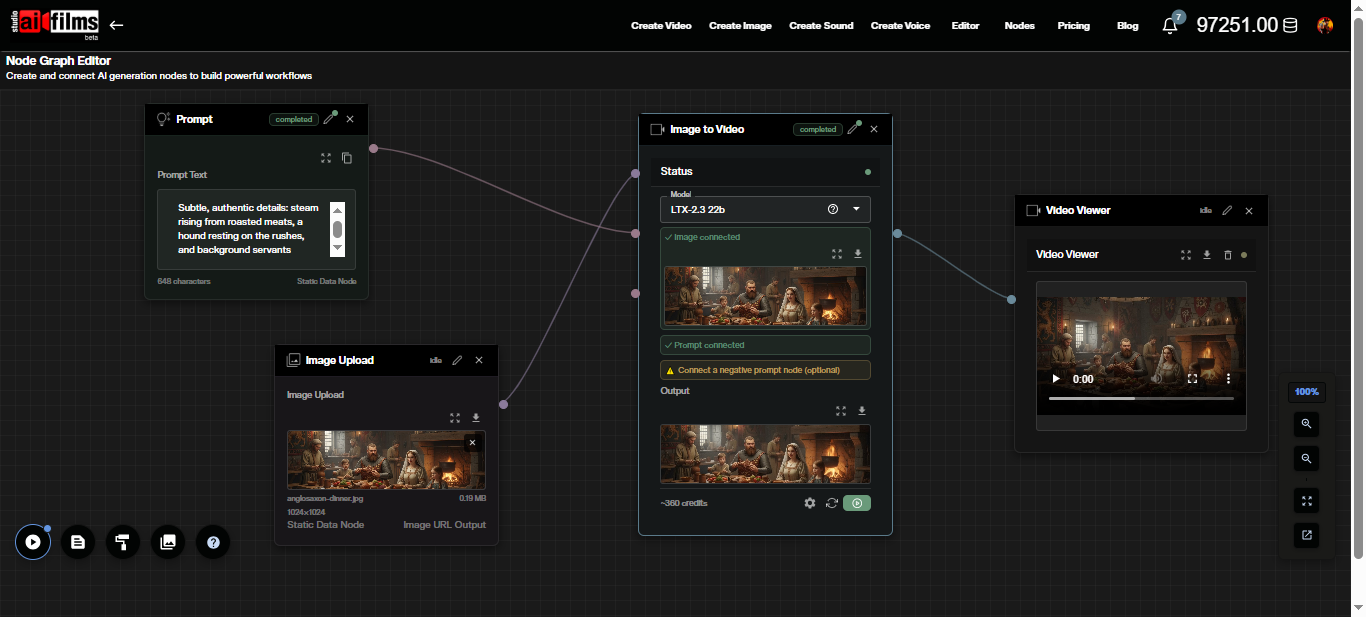This screenshot has width=1366, height=617.
Task: Regenerate output using the refresh icon
Action: click(831, 503)
